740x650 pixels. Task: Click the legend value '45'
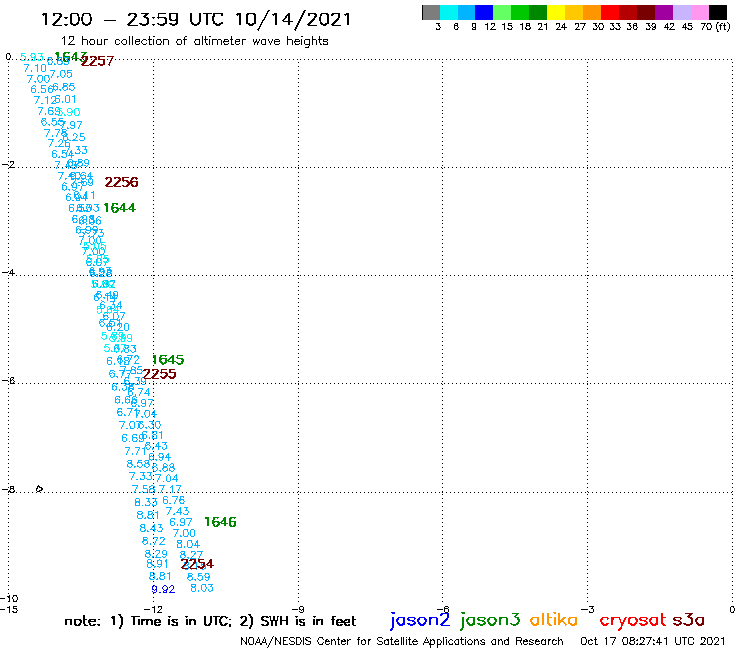point(687,26)
